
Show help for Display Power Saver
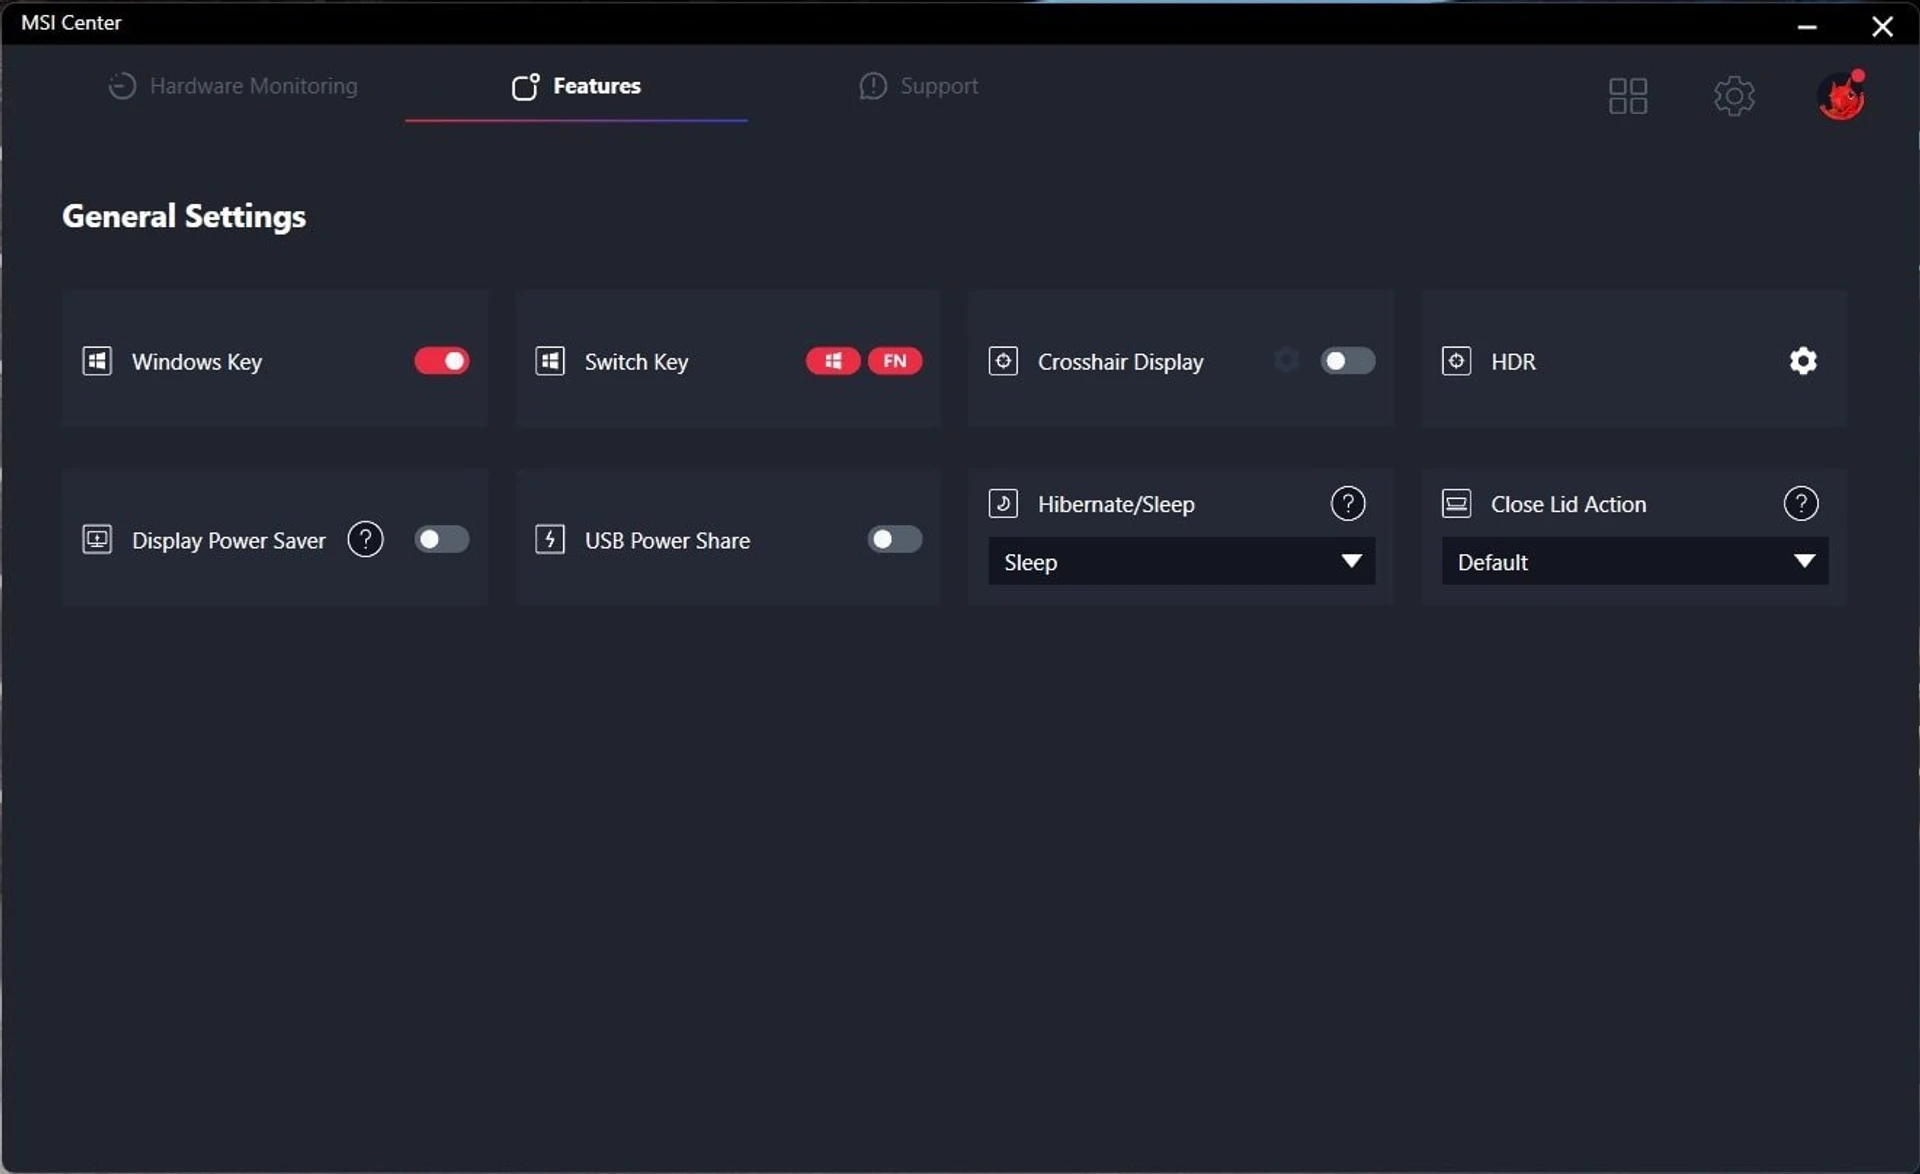coord(365,539)
